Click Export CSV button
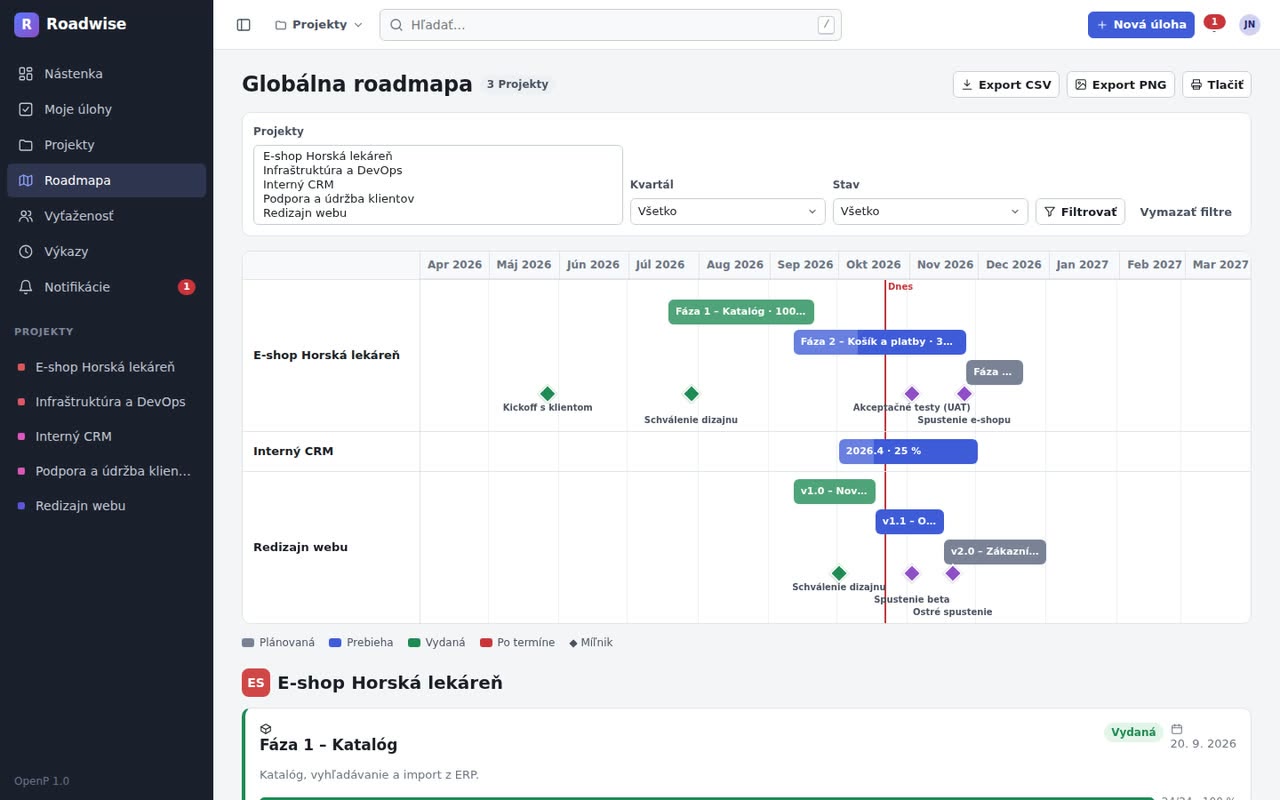The width and height of the screenshot is (1280, 800). pyautogui.click(x=1006, y=85)
